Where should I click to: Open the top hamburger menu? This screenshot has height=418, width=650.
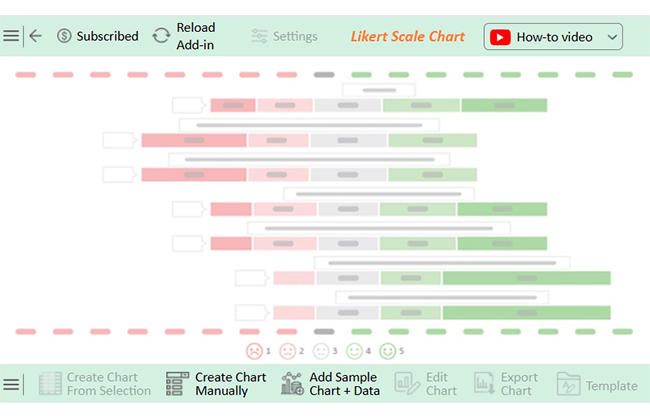11,36
